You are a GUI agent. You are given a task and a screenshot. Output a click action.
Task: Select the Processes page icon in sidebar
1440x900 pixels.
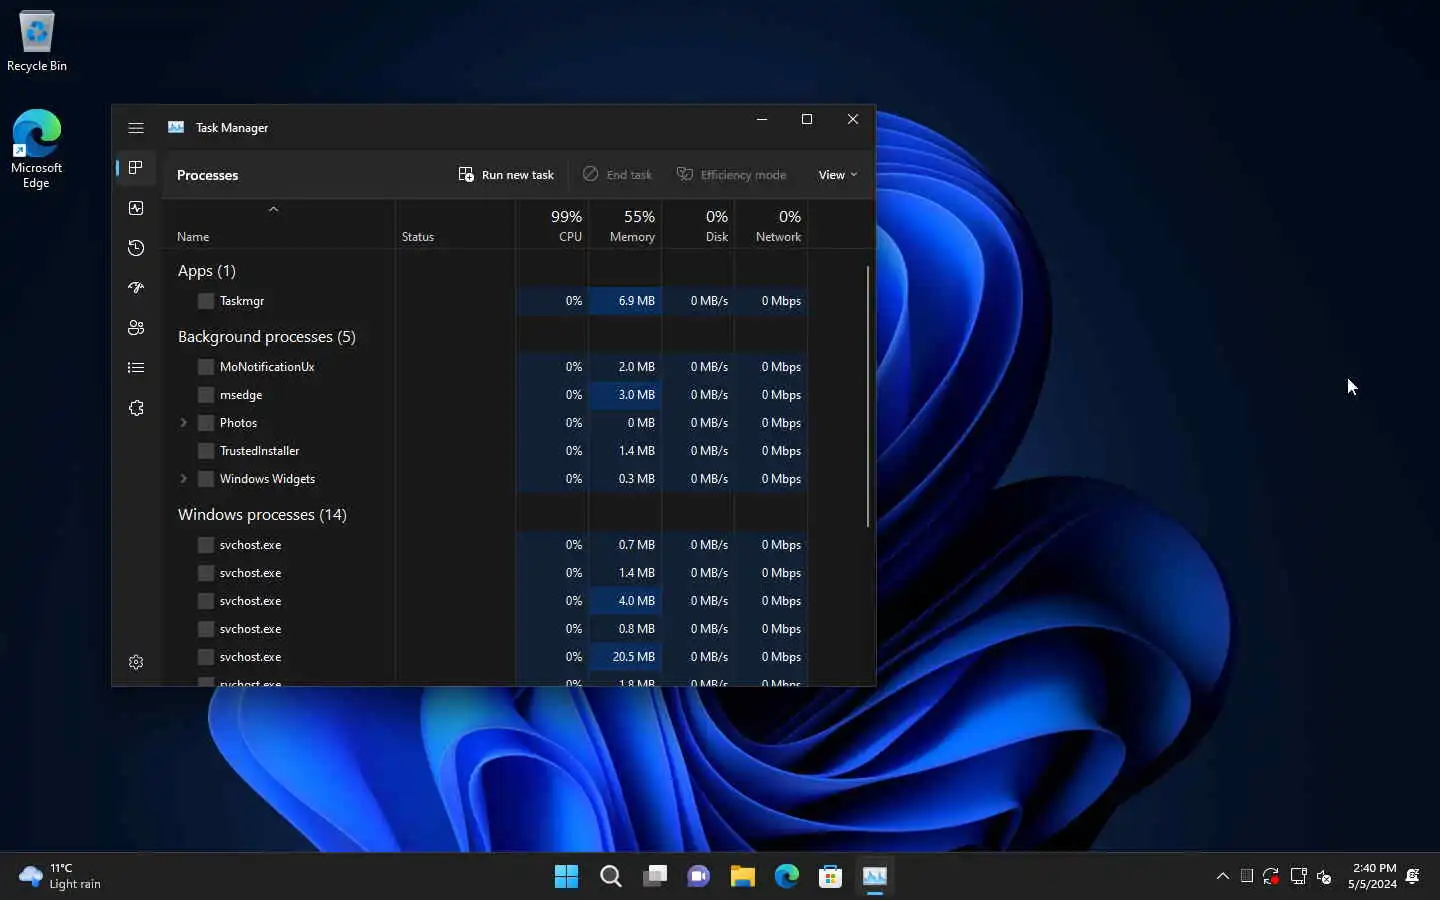[136, 168]
